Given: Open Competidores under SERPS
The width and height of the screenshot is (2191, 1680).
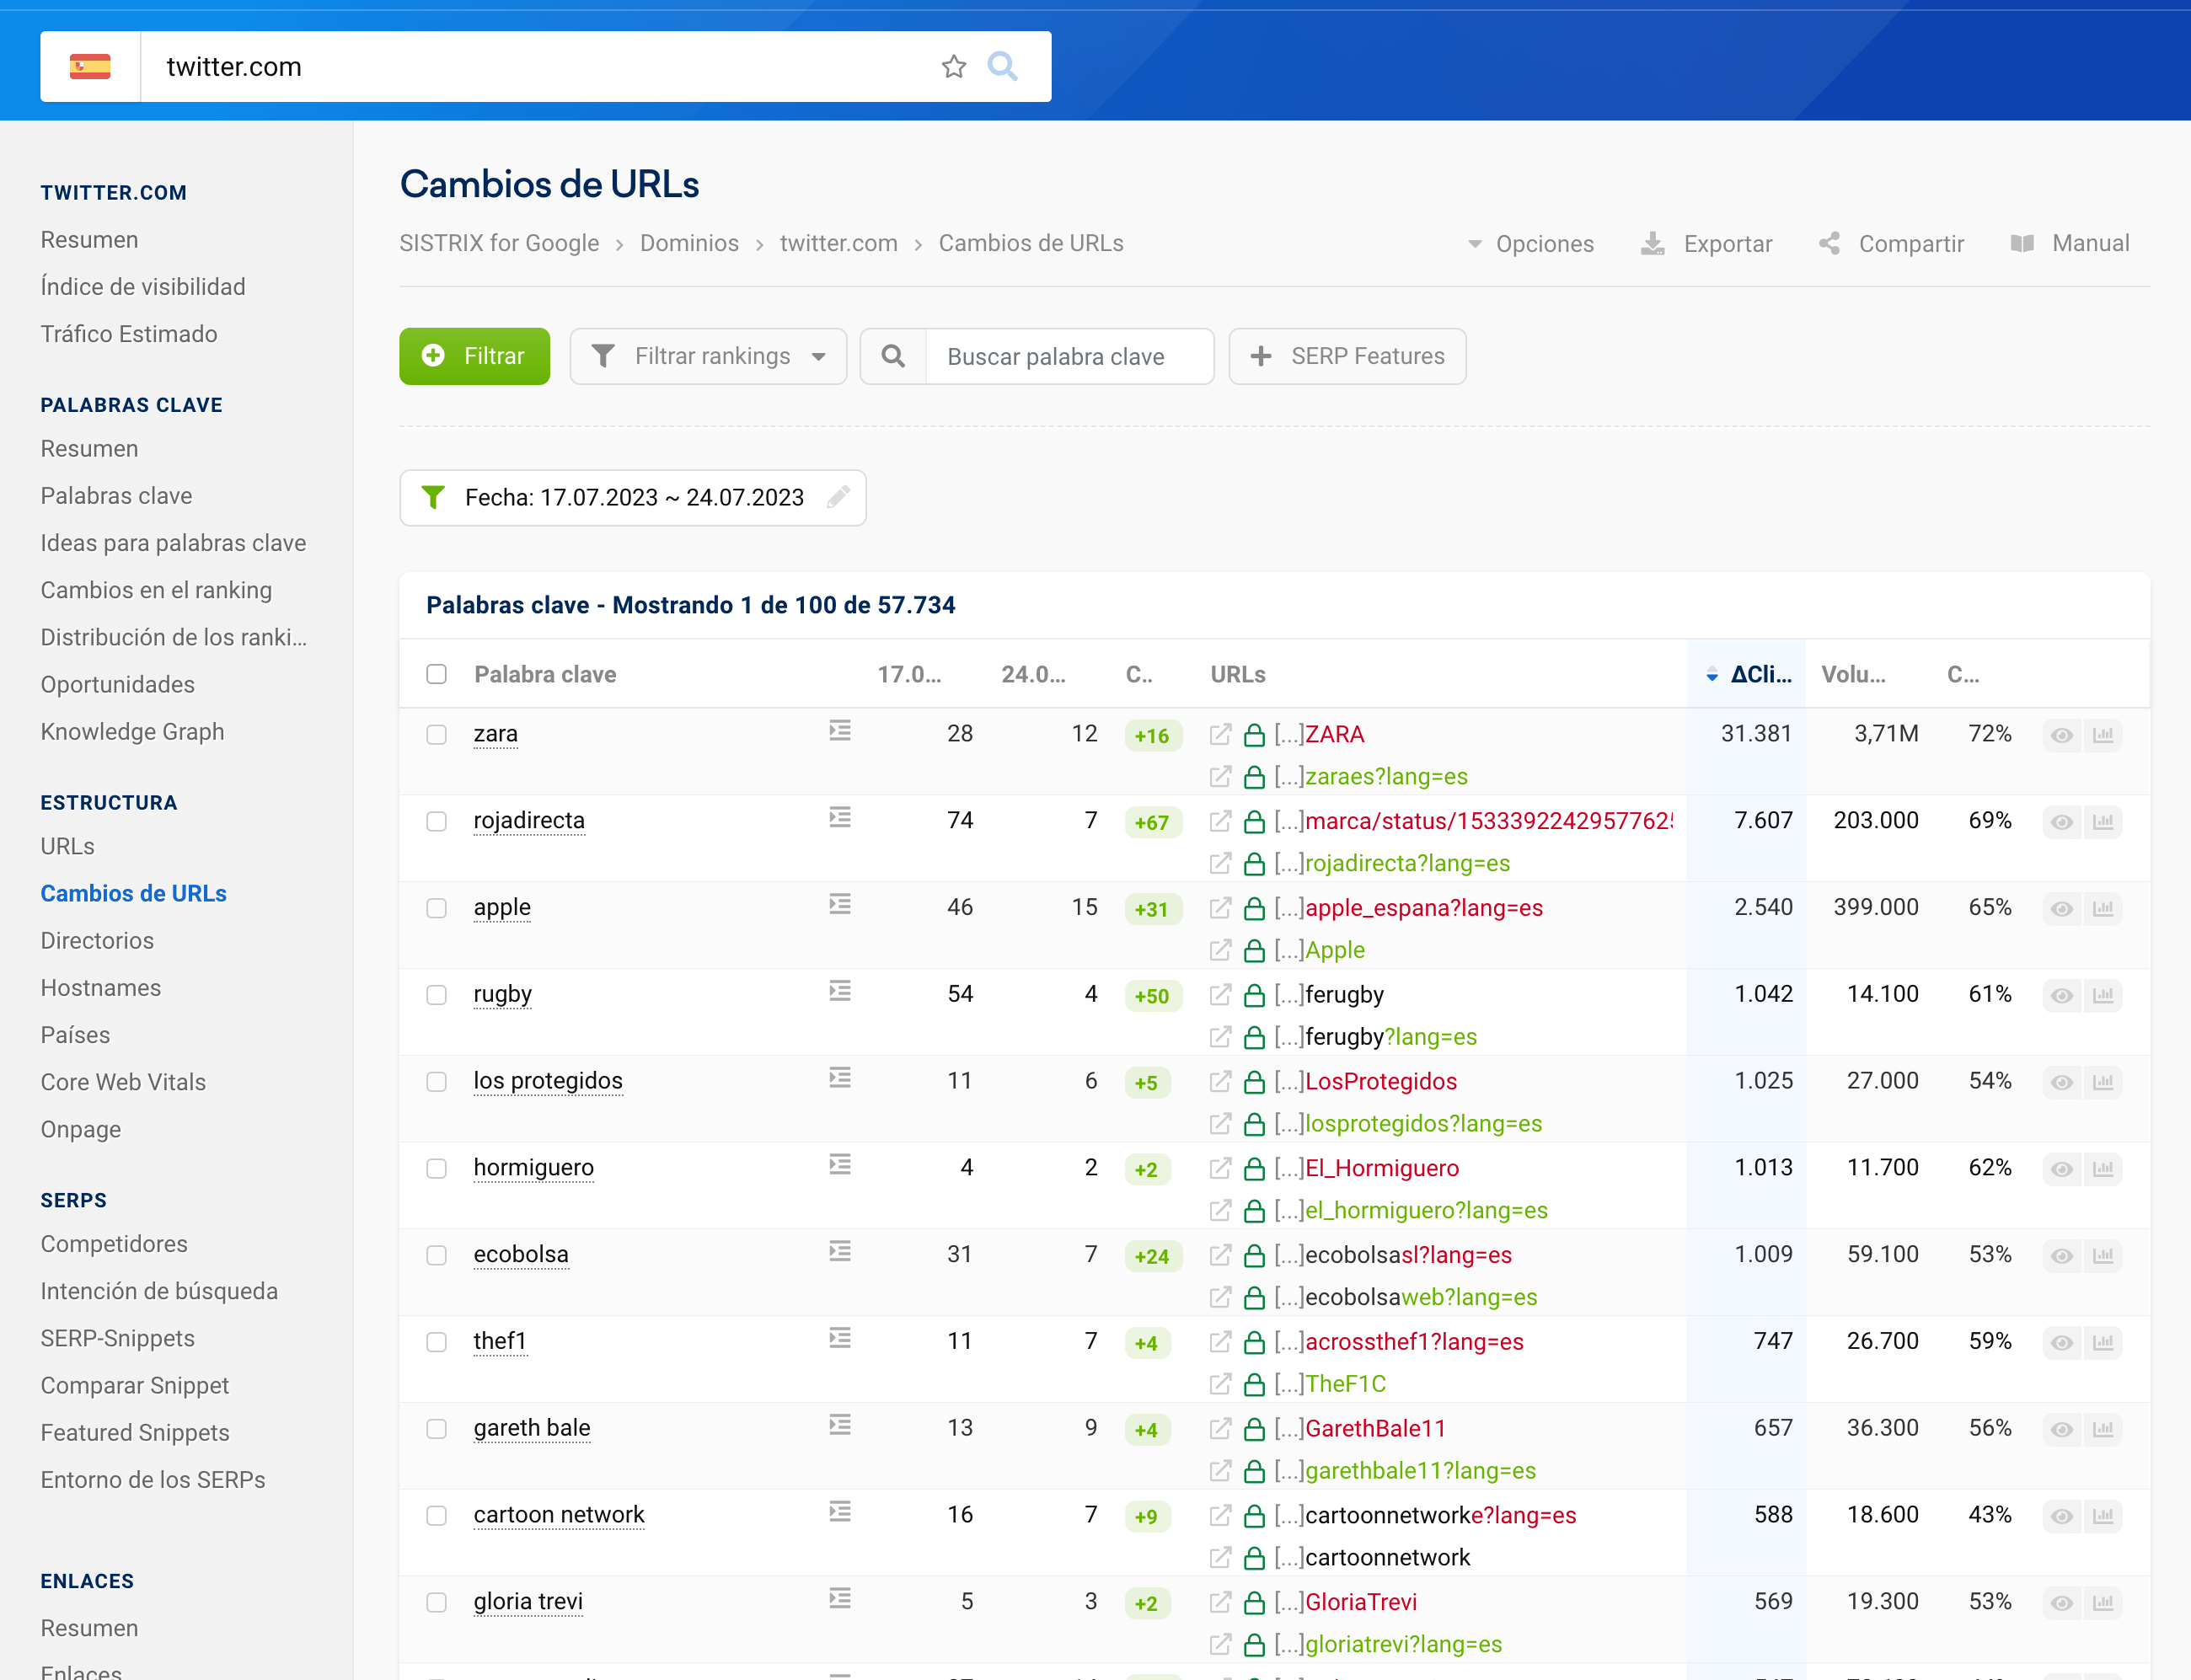Looking at the screenshot, I should pyautogui.click(x=114, y=1245).
